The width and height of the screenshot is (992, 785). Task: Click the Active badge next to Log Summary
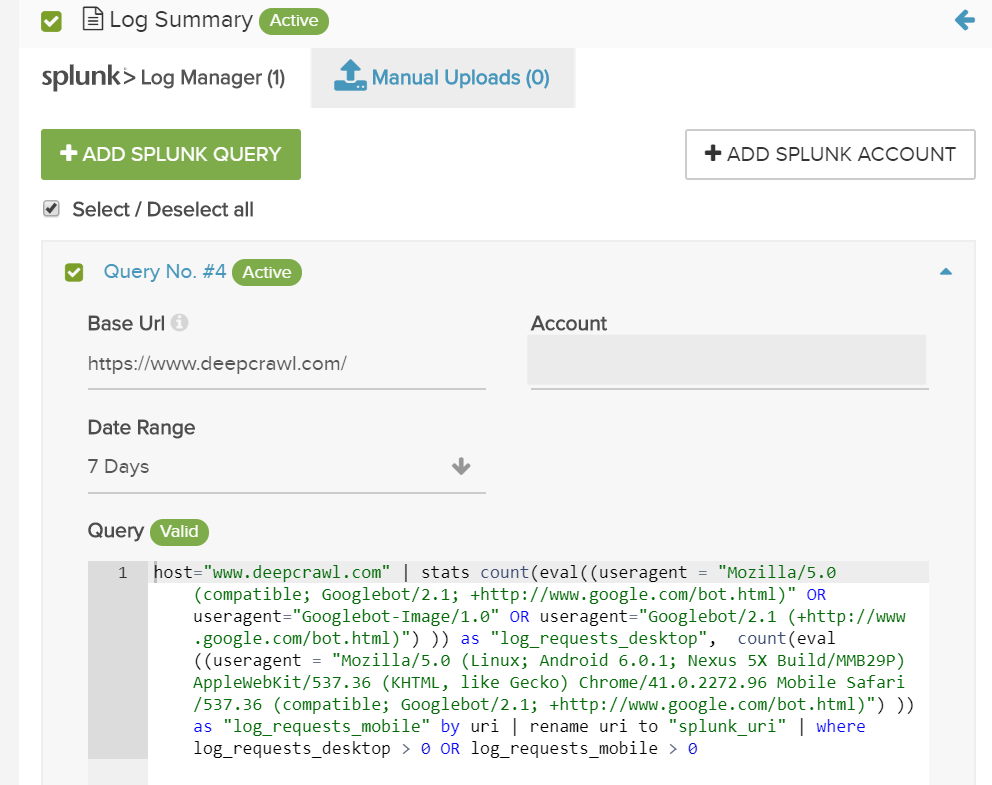[293, 20]
